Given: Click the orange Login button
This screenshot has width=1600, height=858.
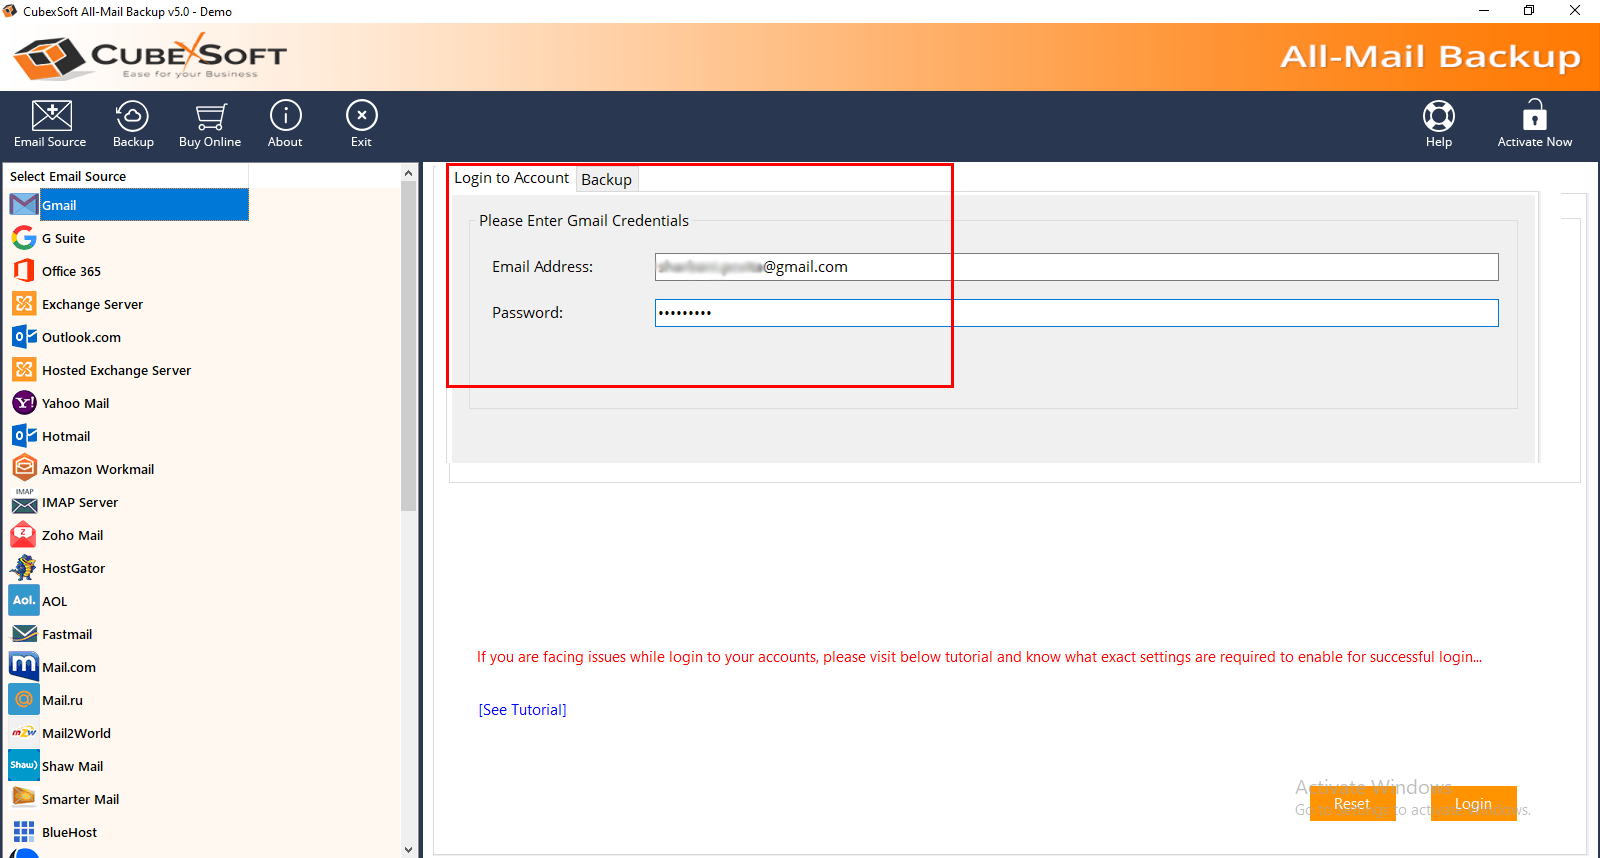Looking at the screenshot, I should tap(1473, 803).
